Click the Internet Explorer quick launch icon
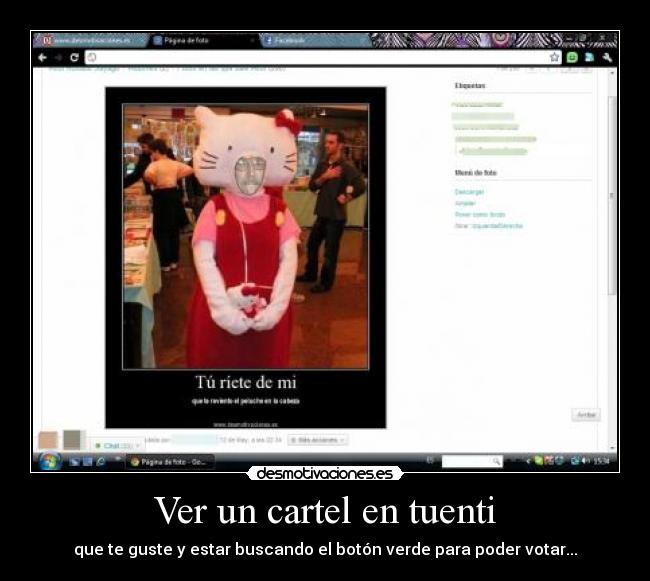Viewport: 650px width, 581px height. [100, 462]
